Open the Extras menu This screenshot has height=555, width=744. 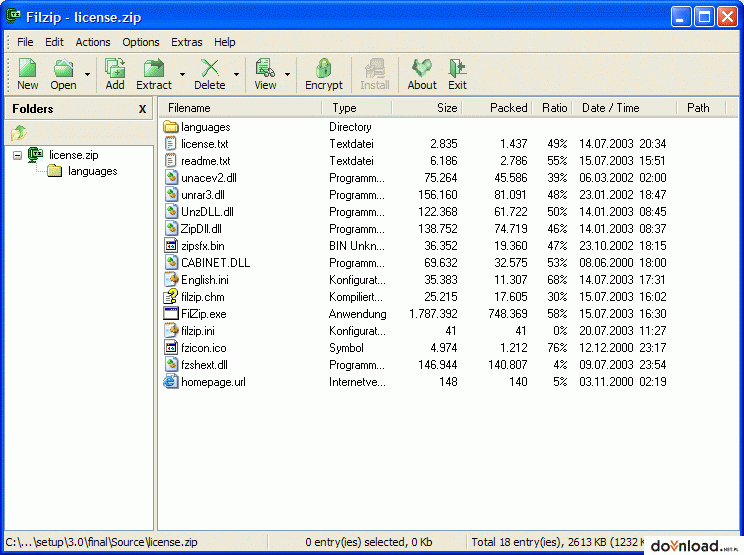point(186,42)
